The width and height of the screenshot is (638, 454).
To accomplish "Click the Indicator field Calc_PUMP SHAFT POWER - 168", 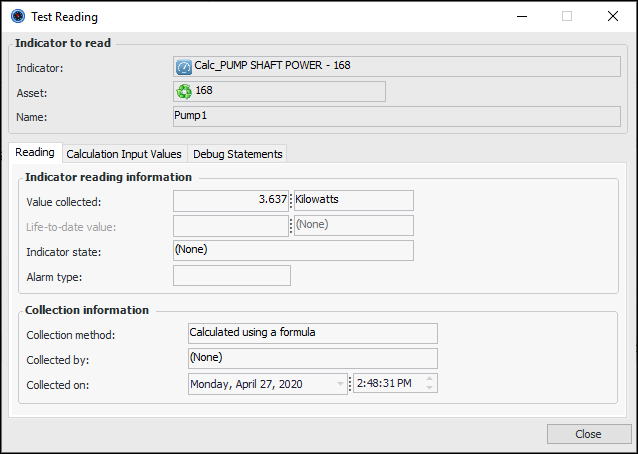I will click(x=397, y=67).
